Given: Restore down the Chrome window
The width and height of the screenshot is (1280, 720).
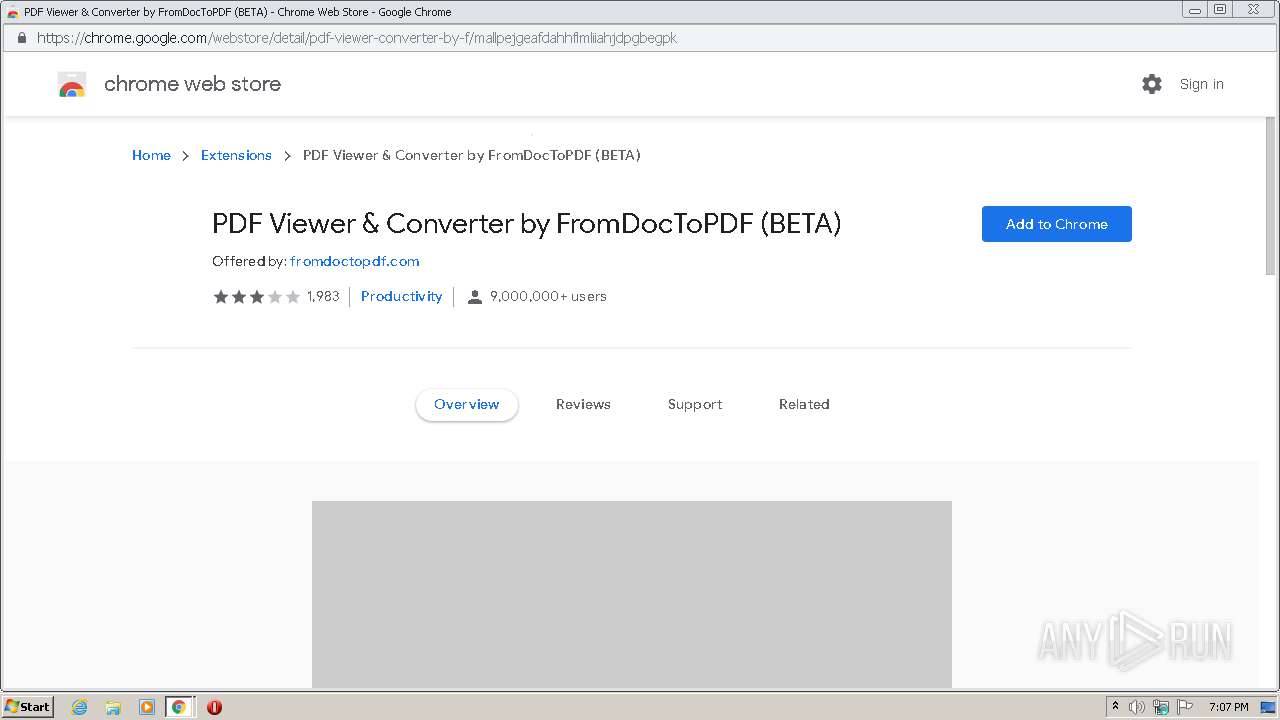Looking at the screenshot, I should (1220, 10).
